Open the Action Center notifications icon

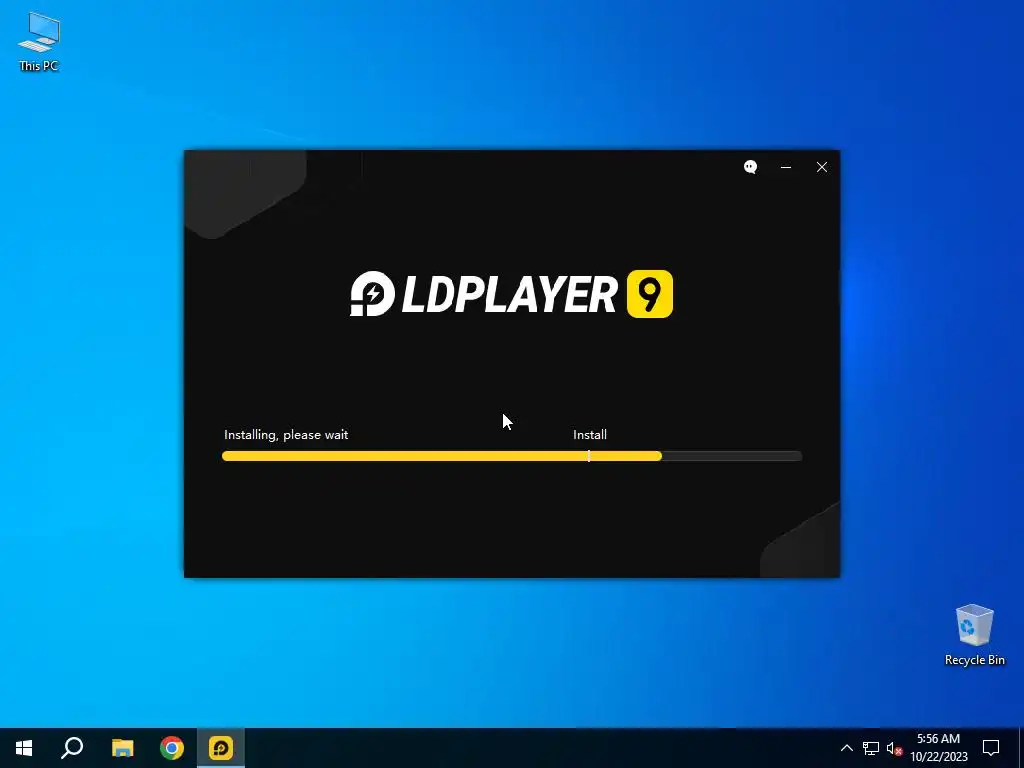tap(991, 748)
